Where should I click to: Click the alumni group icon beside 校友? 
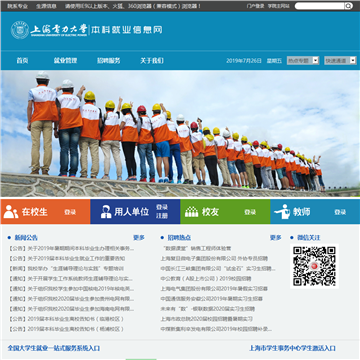coord(191,212)
